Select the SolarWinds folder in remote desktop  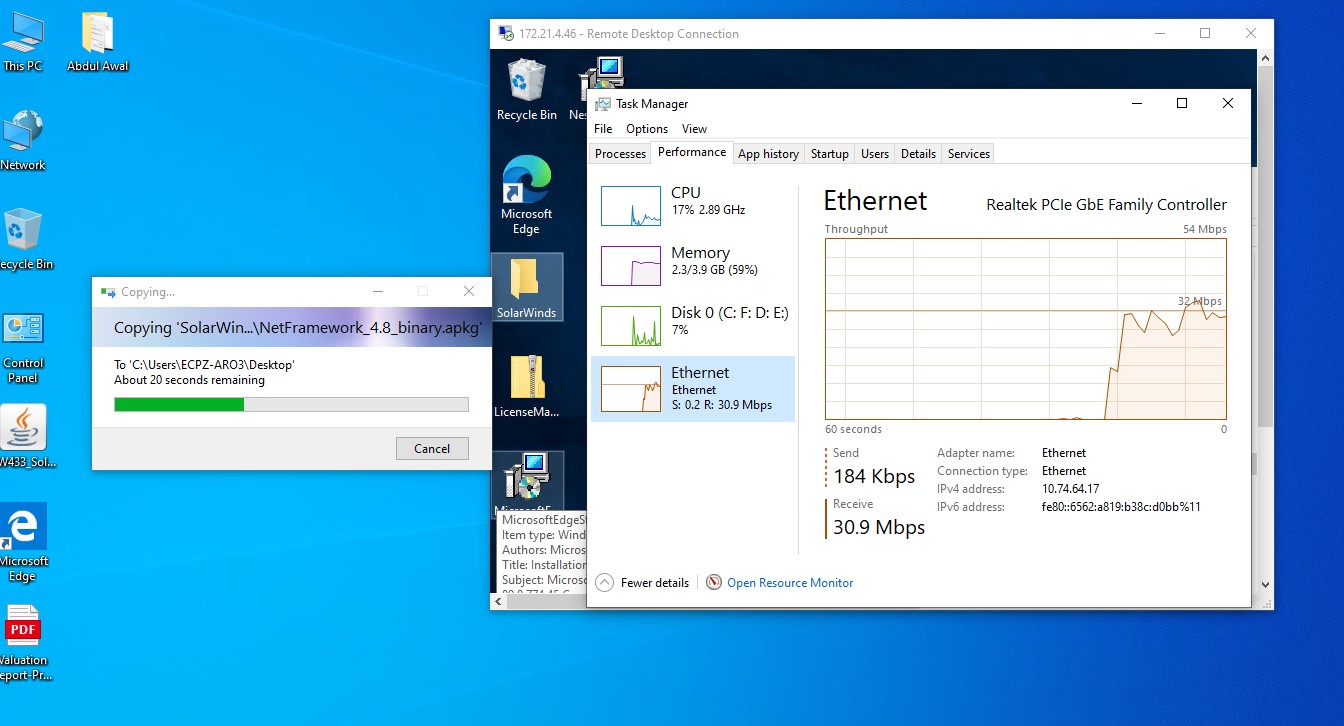[527, 287]
